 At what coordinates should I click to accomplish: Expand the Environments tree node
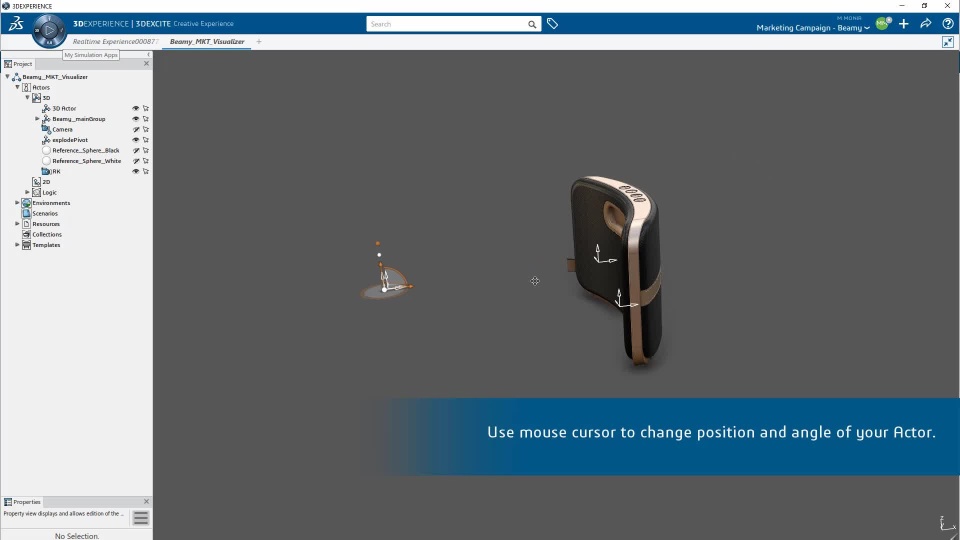click(x=17, y=203)
